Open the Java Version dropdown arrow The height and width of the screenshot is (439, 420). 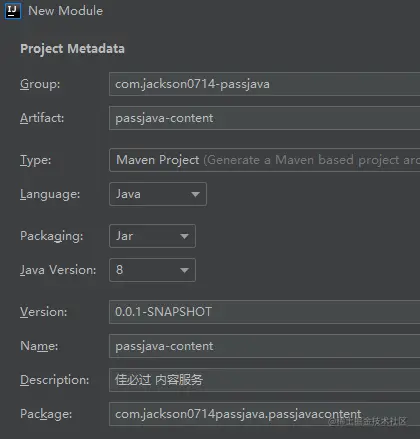184,270
